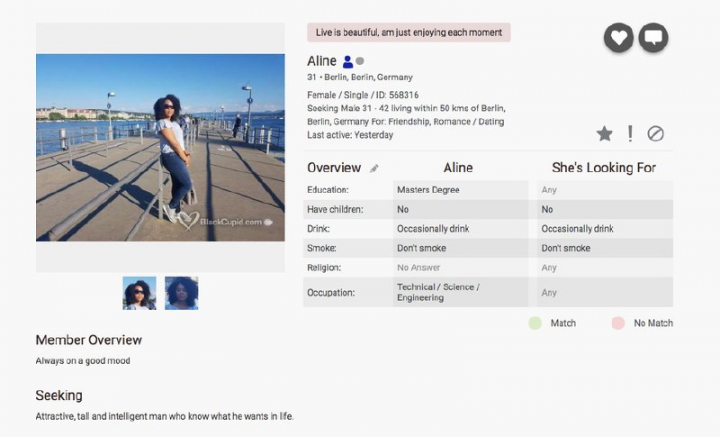Open the second close-up photo thumbnail
The image size is (720, 437).
[181, 293]
